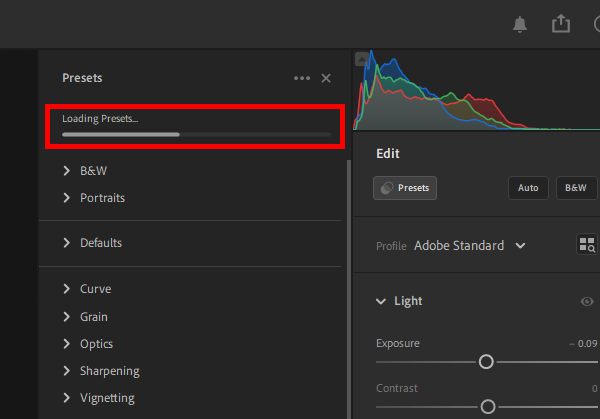Close the Presets panel

(x=326, y=78)
